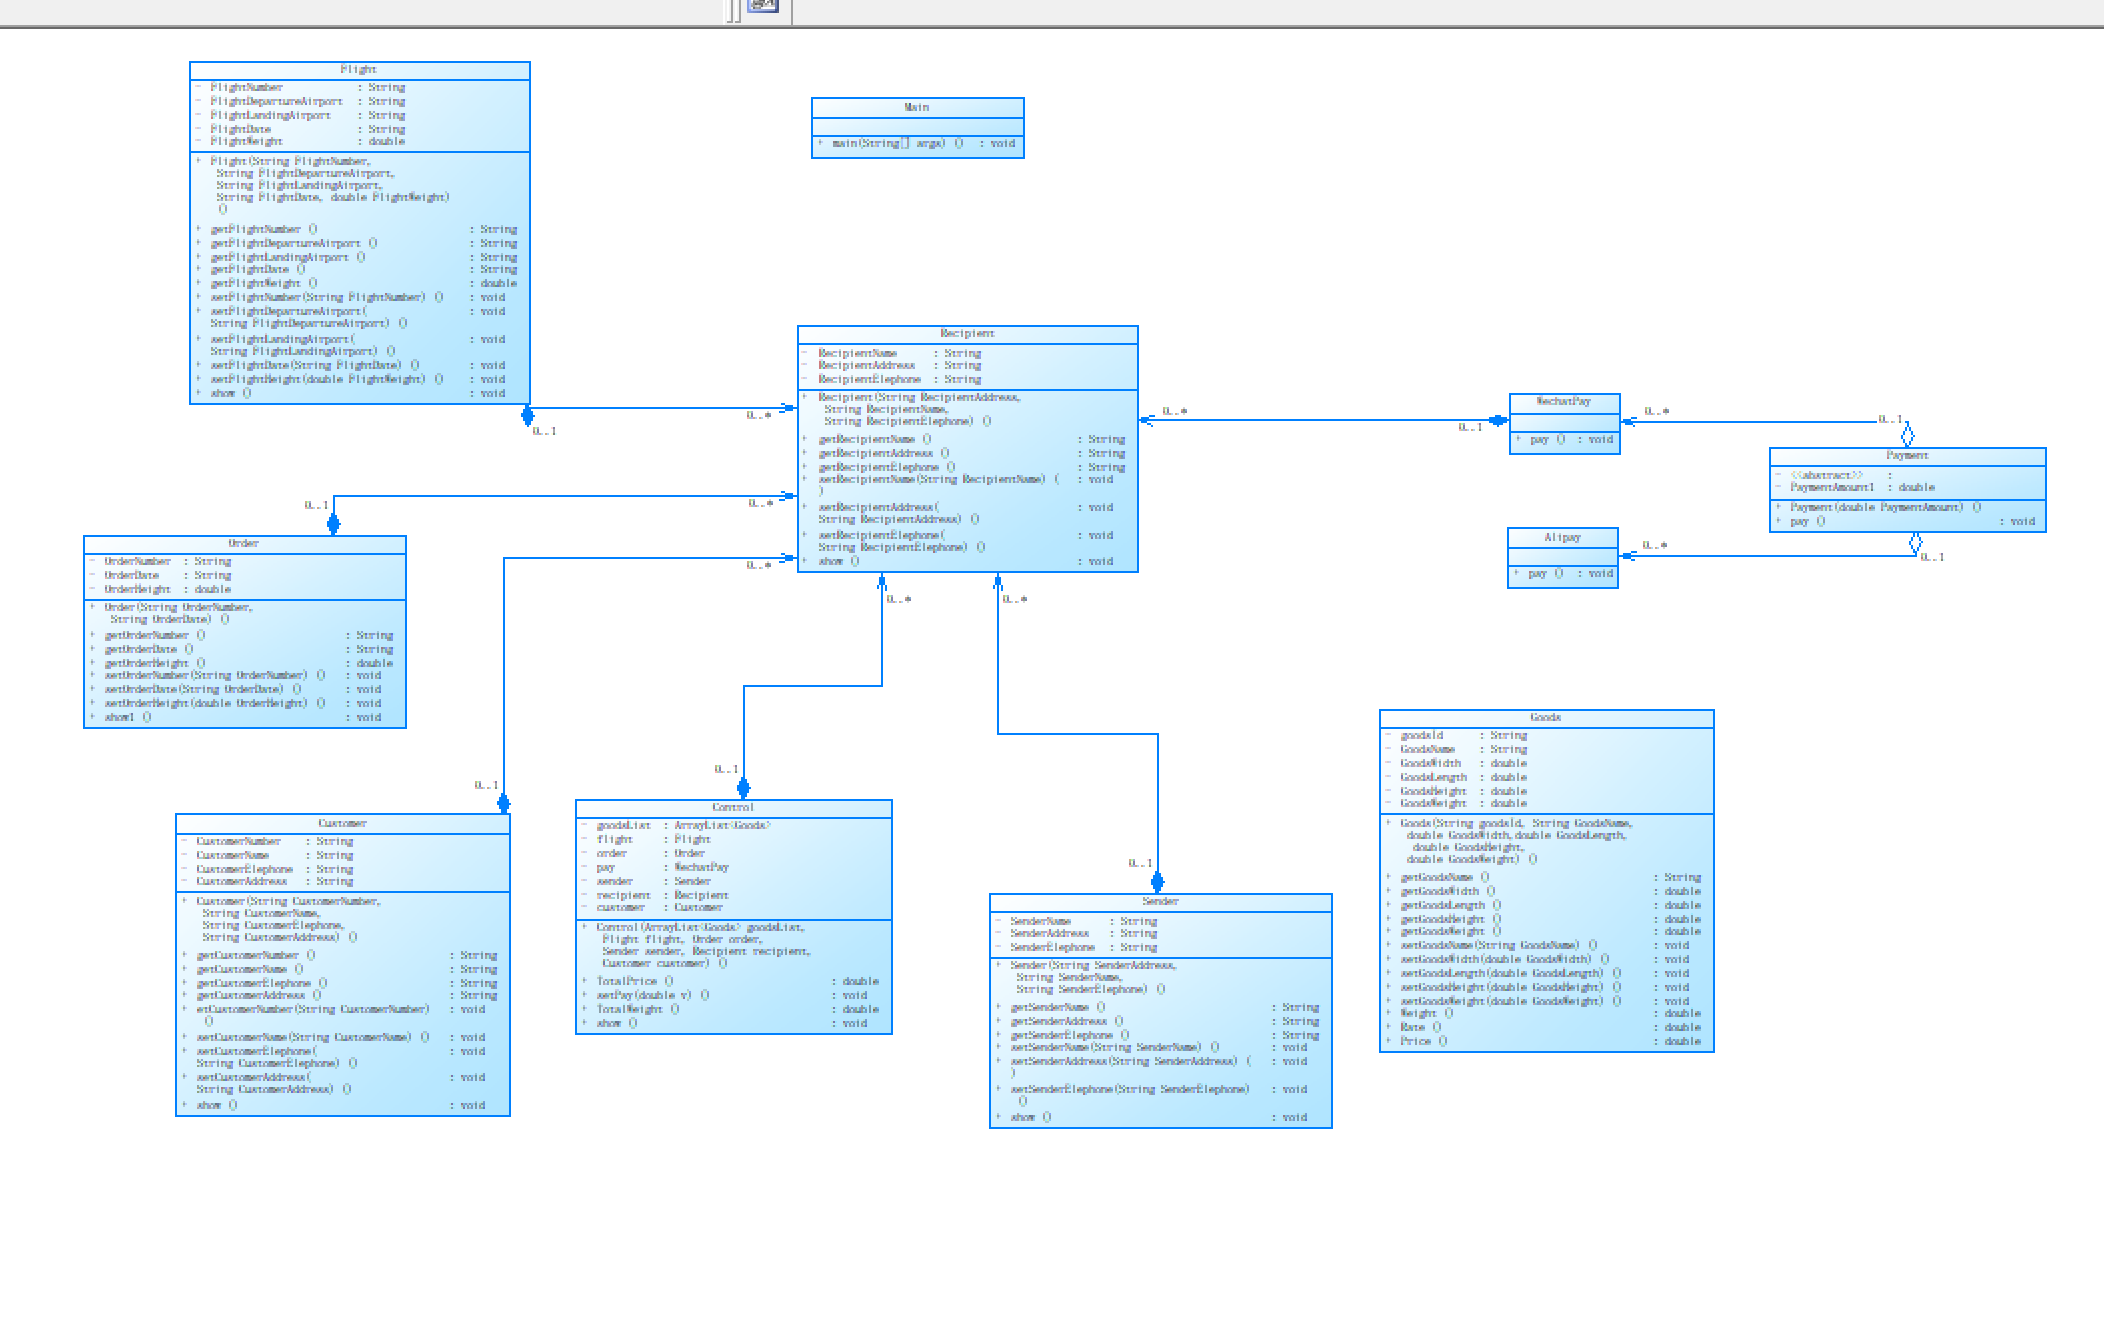Click the hollow diamond above Payment class
Viewport: 2104px width, 1328px height.
[1907, 435]
